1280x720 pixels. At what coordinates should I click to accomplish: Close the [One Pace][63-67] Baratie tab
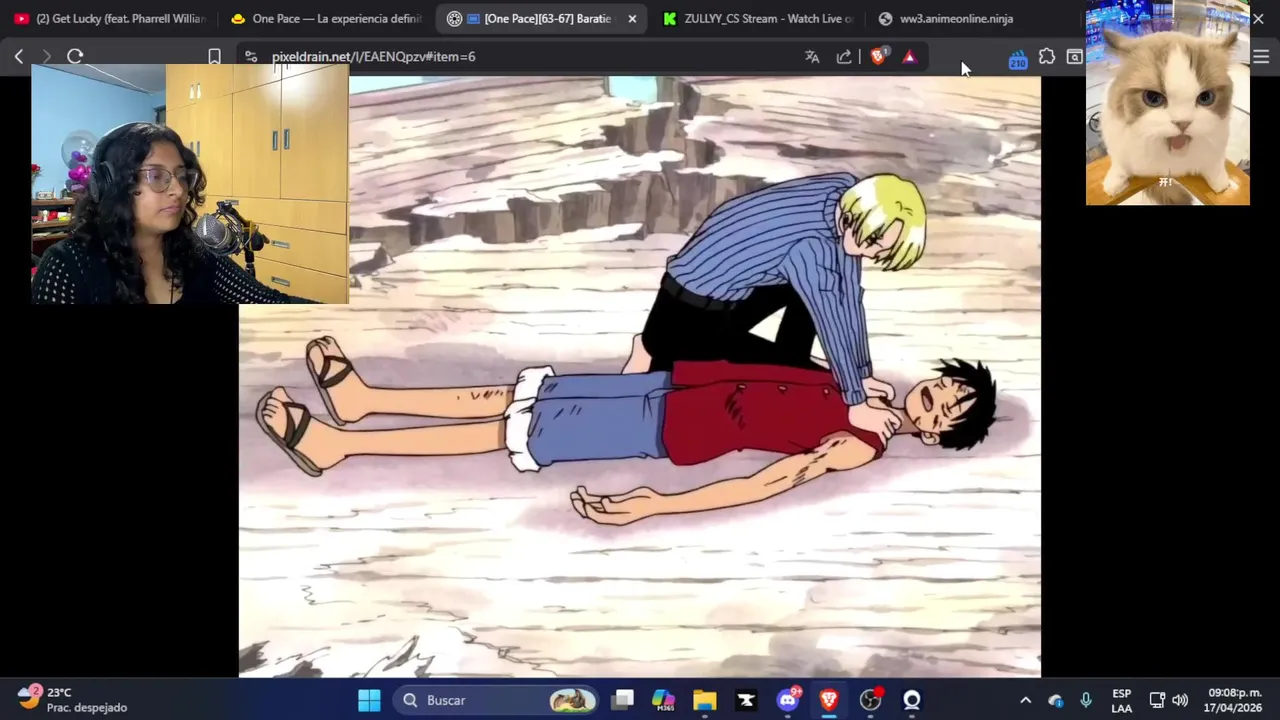click(632, 19)
